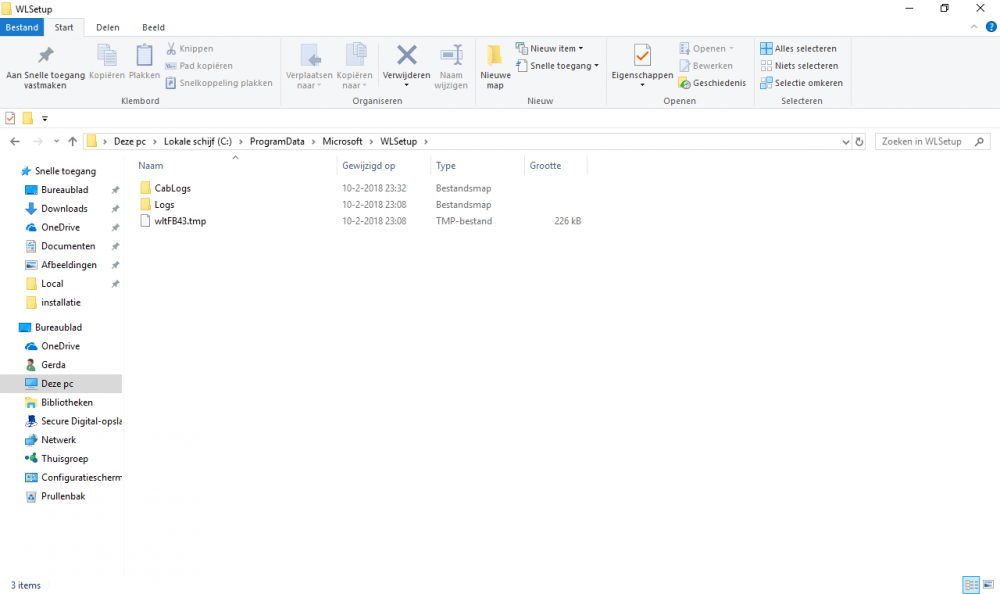This screenshot has height=594, width=1000.
Task: Create a folder with the Nieuwe map icon
Action: pyautogui.click(x=494, y=62)
